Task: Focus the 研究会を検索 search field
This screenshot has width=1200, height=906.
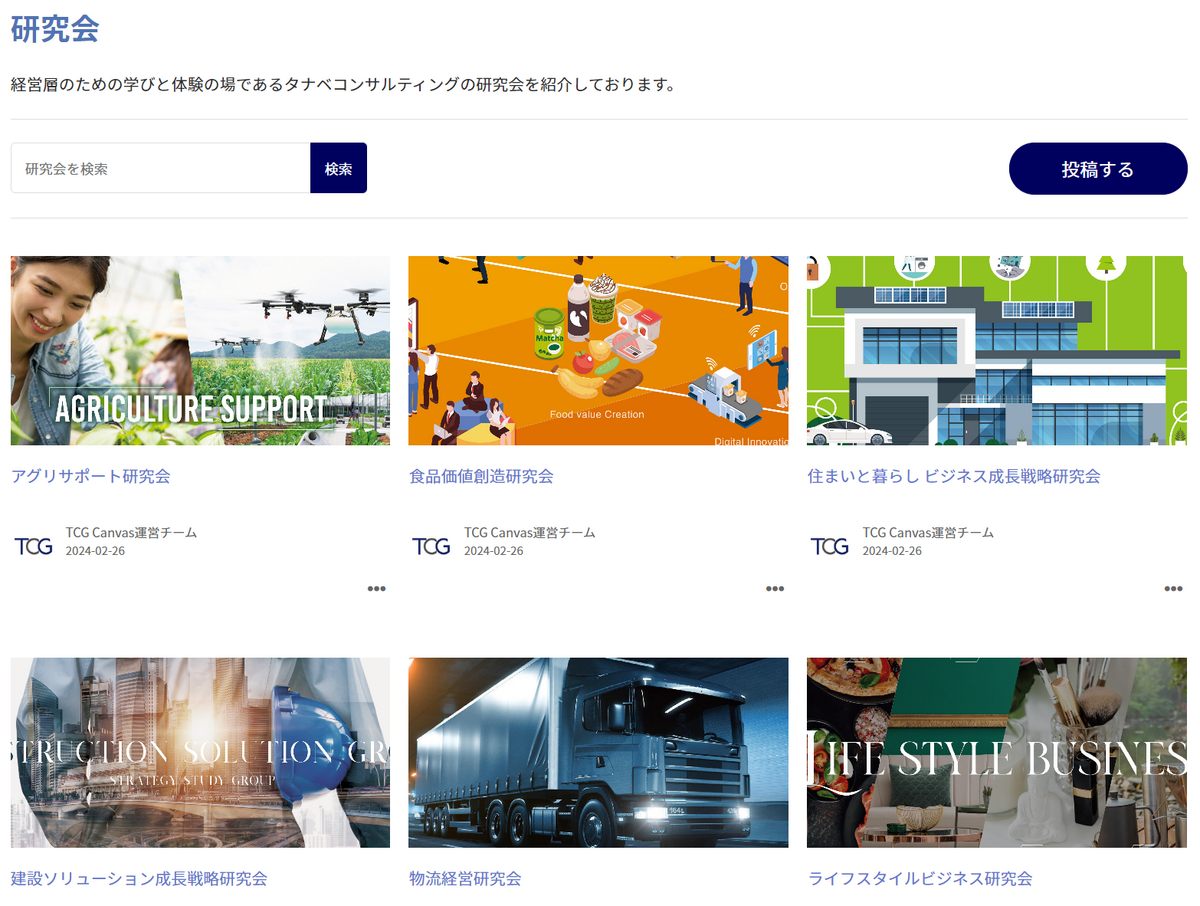Action: point(161,169)
